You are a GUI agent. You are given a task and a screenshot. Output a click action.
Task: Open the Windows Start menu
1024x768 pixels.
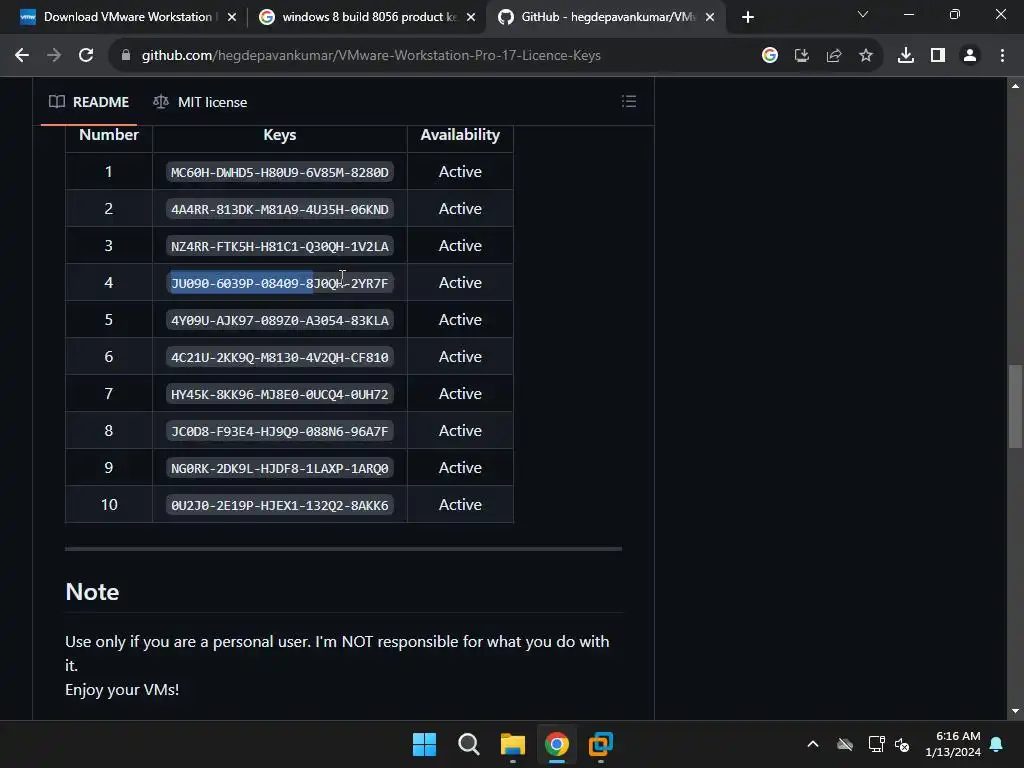[x=424, y=744]
